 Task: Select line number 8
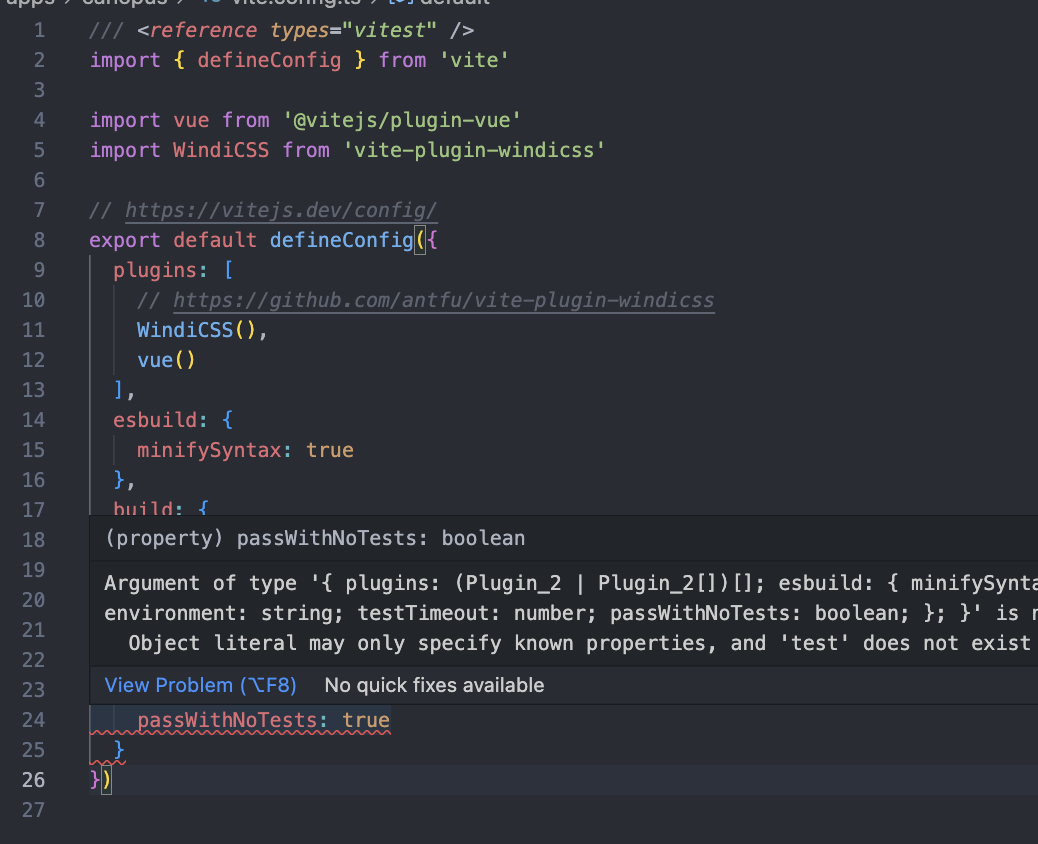tap(38, 240)
